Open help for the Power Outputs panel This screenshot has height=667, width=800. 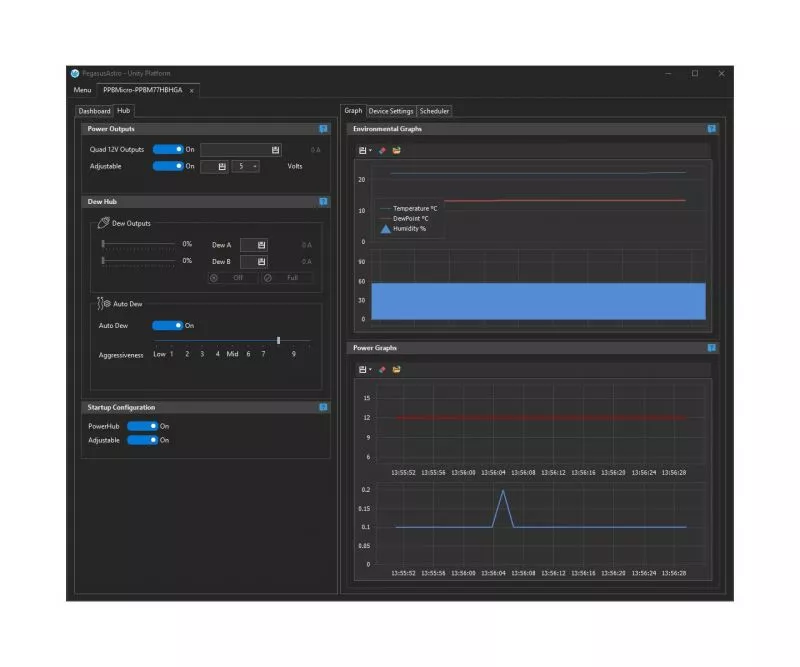coord(323,129)
